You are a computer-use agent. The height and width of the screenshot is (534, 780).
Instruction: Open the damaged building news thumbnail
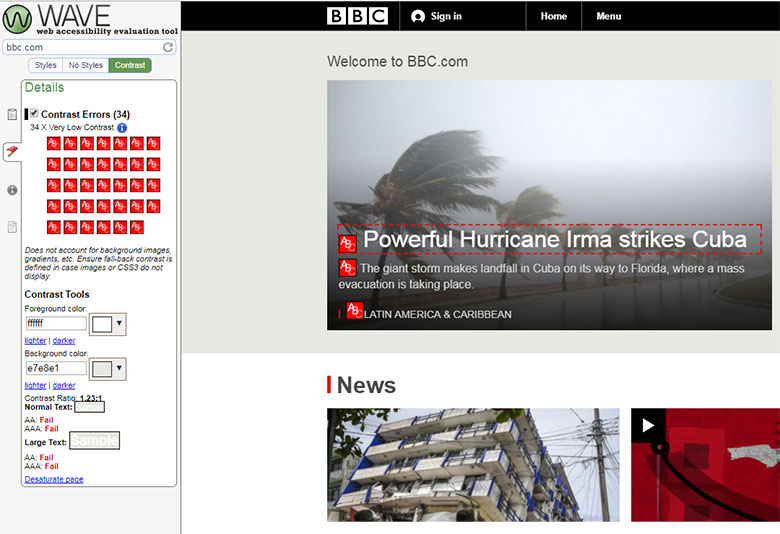473,465
